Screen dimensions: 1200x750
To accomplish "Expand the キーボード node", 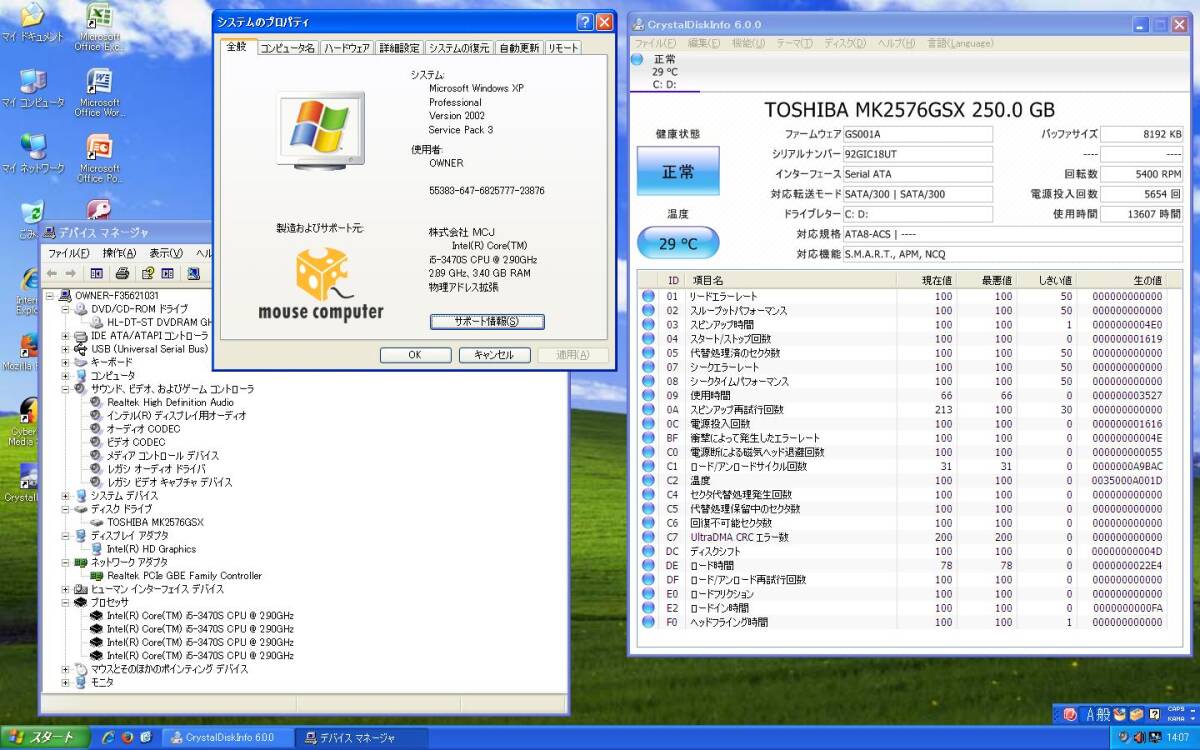I will coord(66,362).
